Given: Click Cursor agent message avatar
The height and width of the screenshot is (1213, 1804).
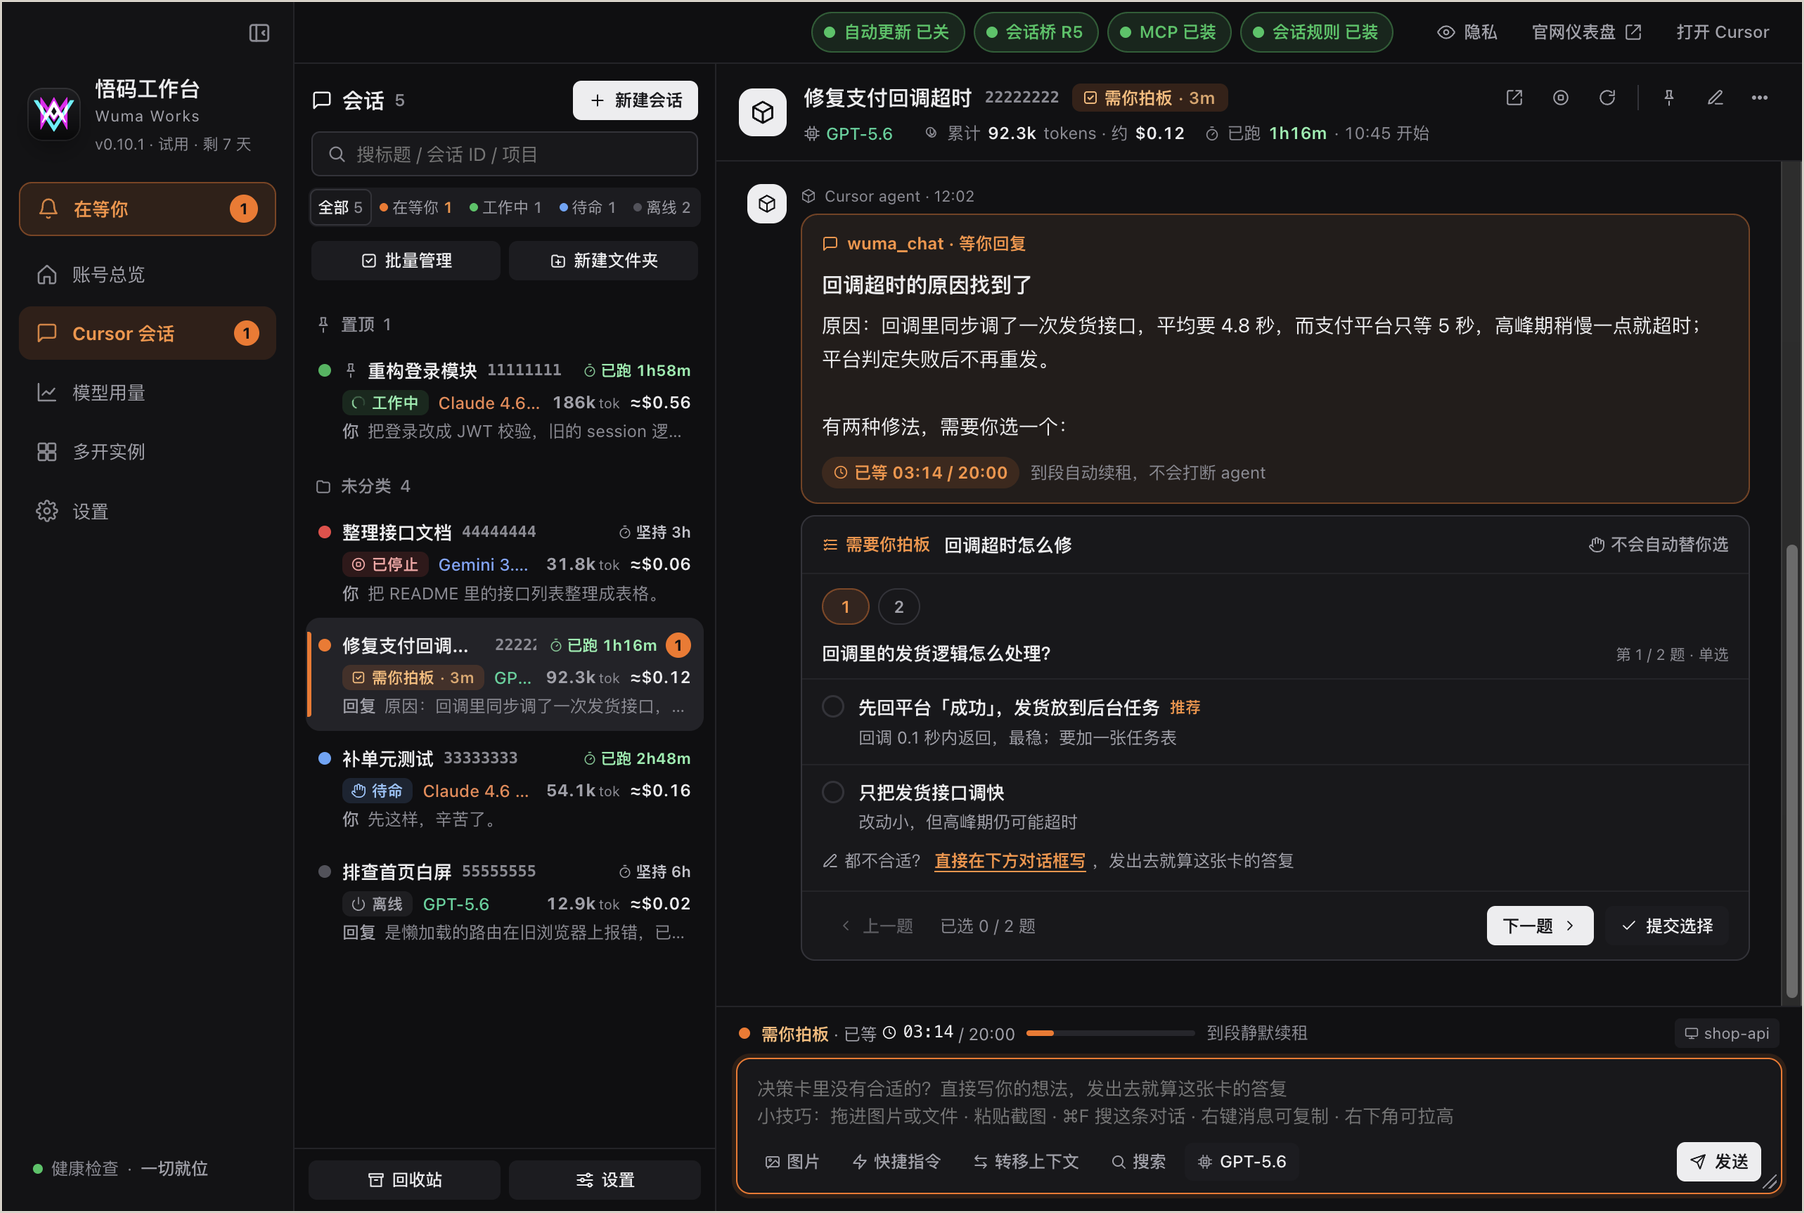Looking at the screenshot, I should (x=767, y=204).
